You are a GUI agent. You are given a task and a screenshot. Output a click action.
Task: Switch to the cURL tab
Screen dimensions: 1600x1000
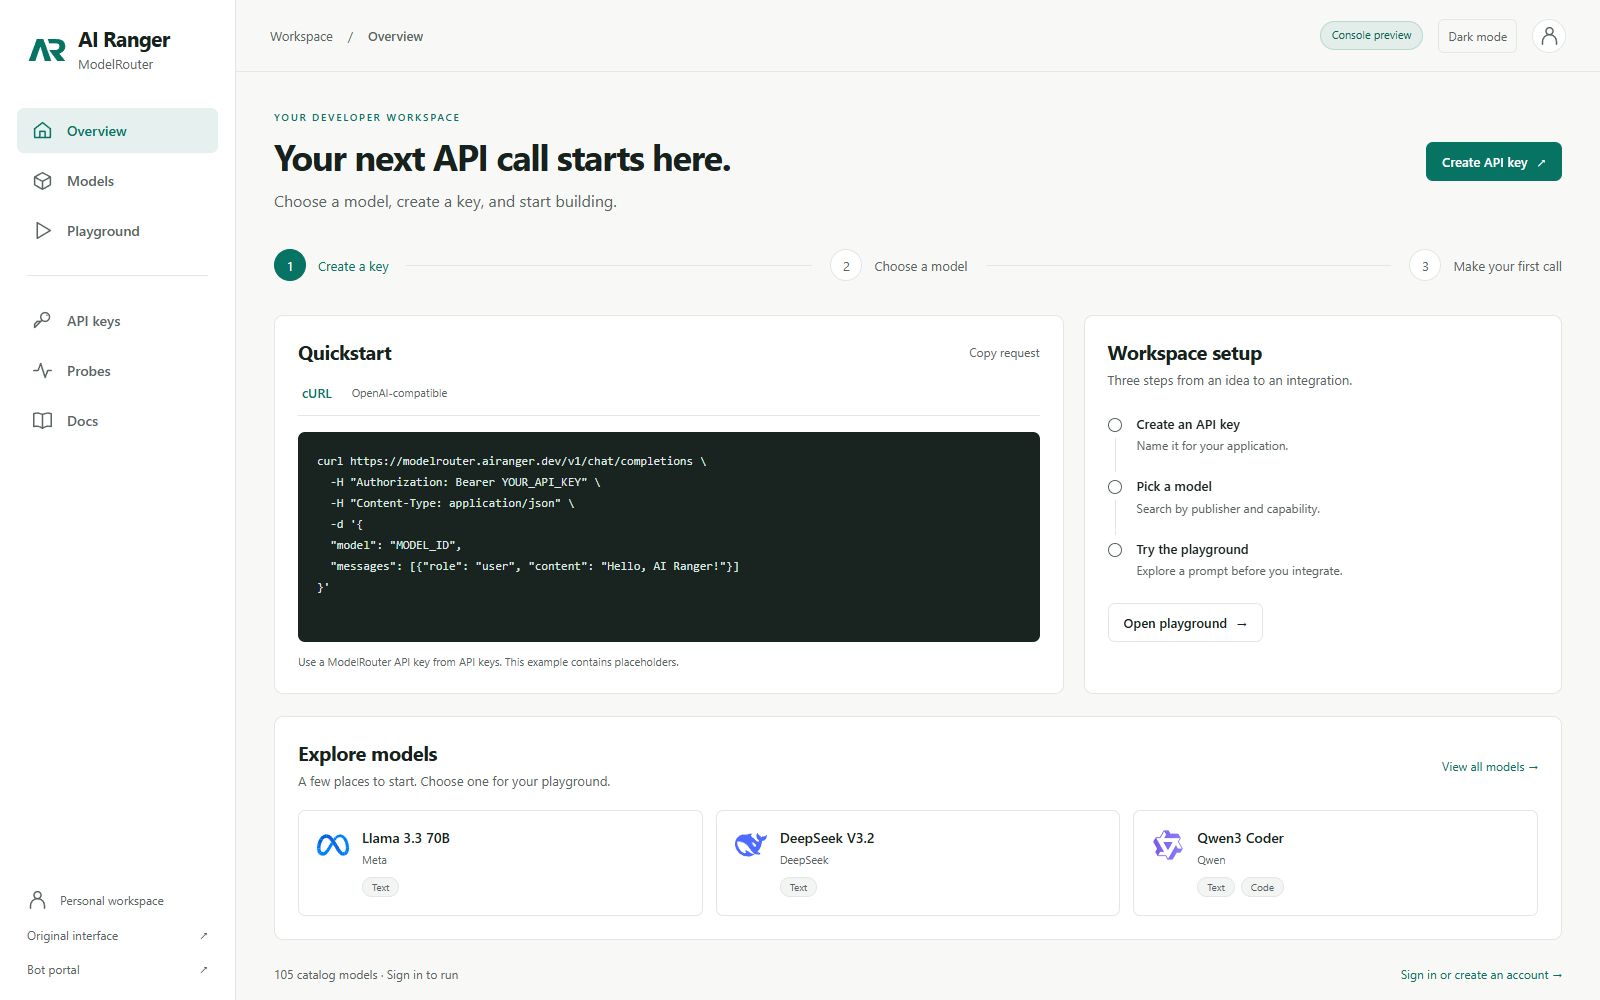click(317, 394)
